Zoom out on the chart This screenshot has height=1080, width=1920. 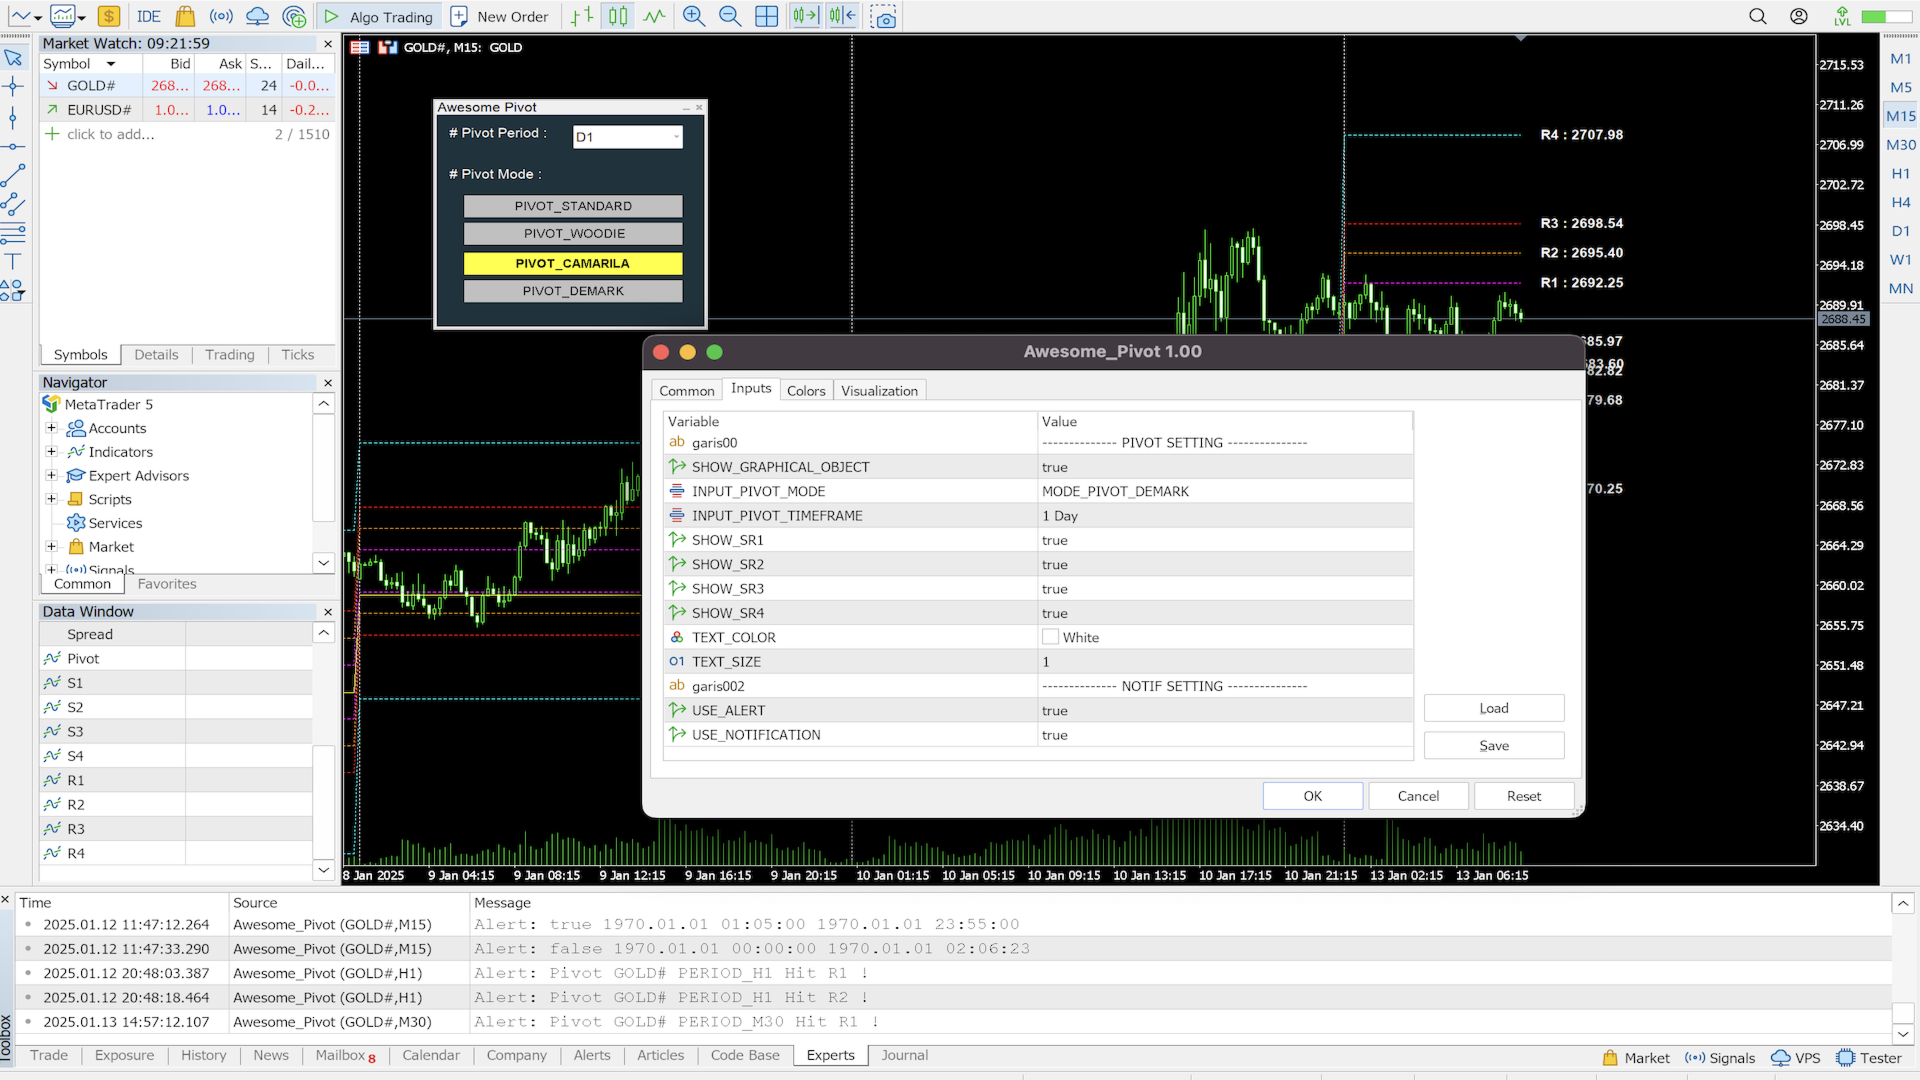(x=730, y=16)
